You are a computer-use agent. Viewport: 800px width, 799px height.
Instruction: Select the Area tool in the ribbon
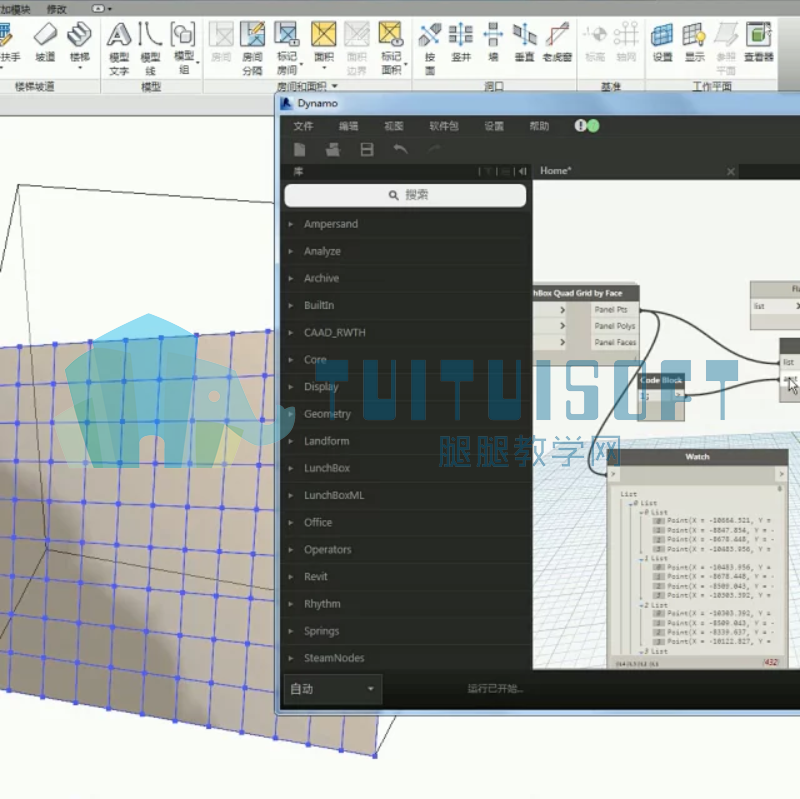pos(324,47)
